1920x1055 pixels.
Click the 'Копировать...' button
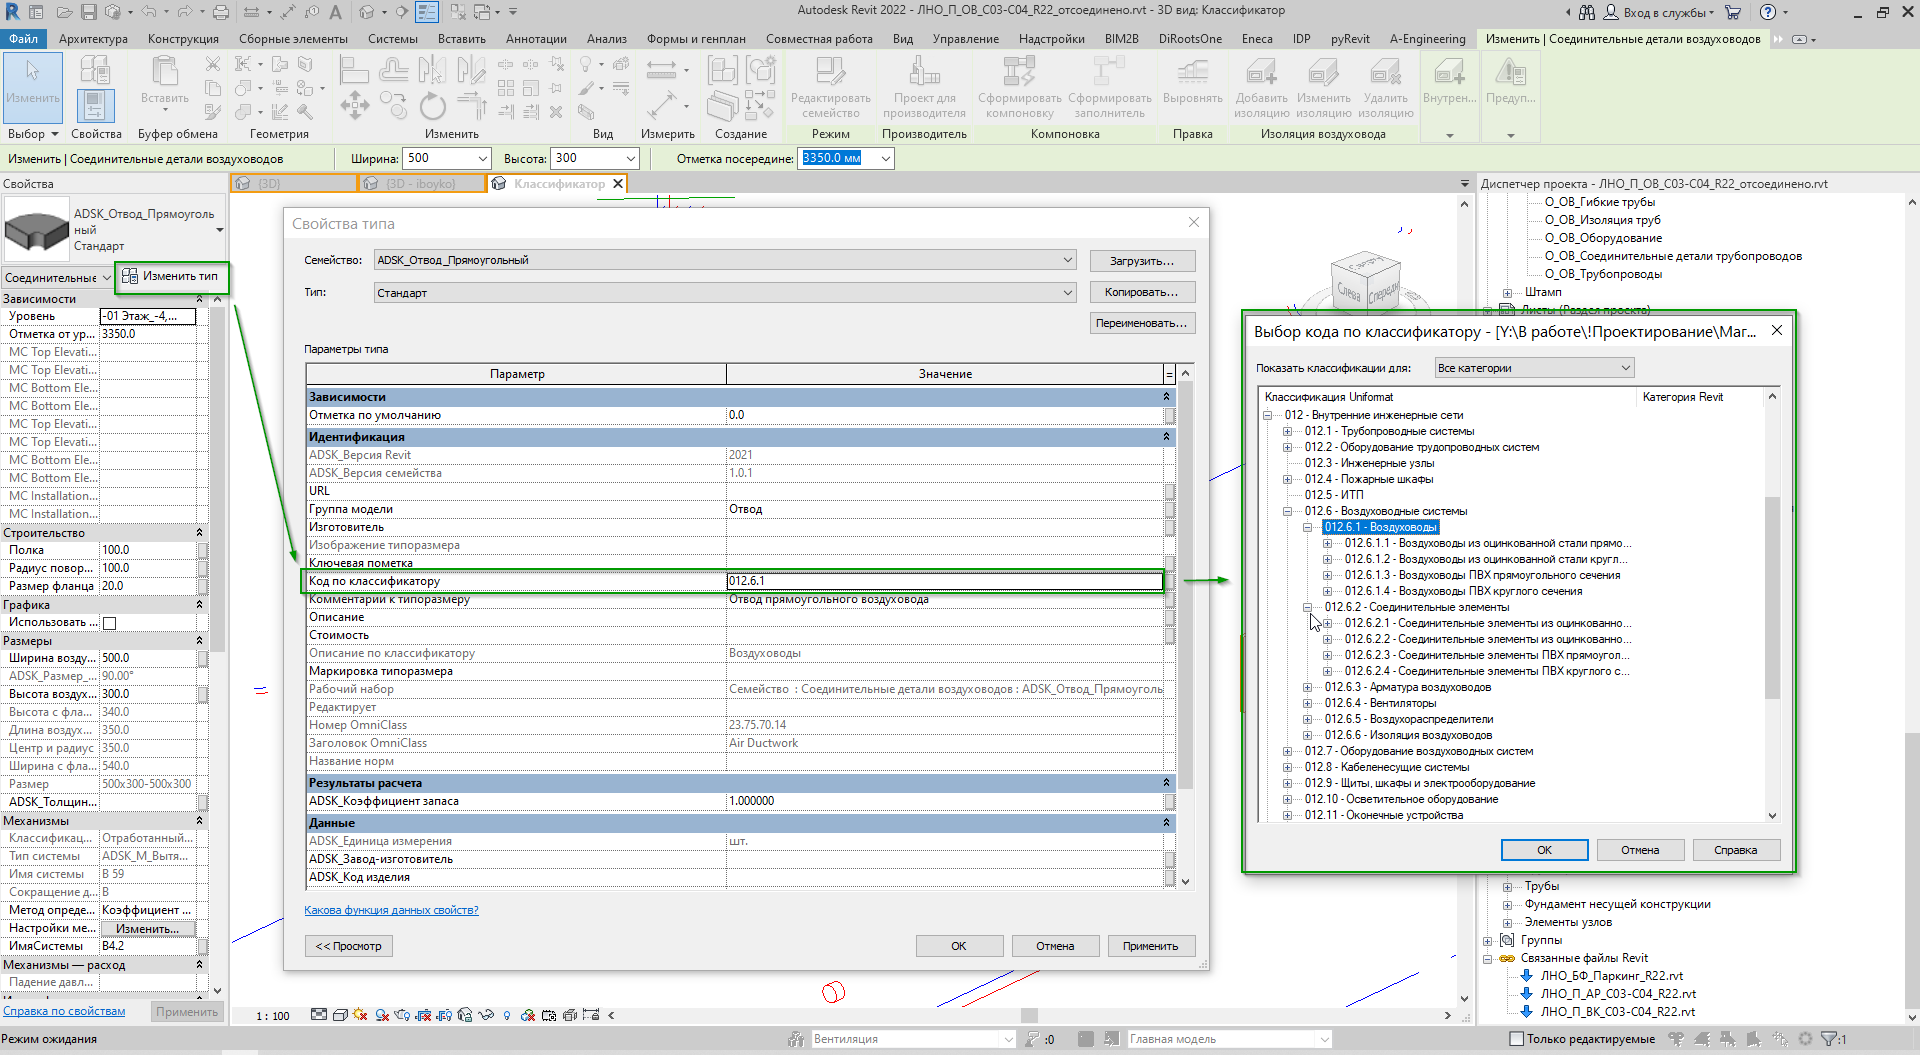coord(1142,293)
